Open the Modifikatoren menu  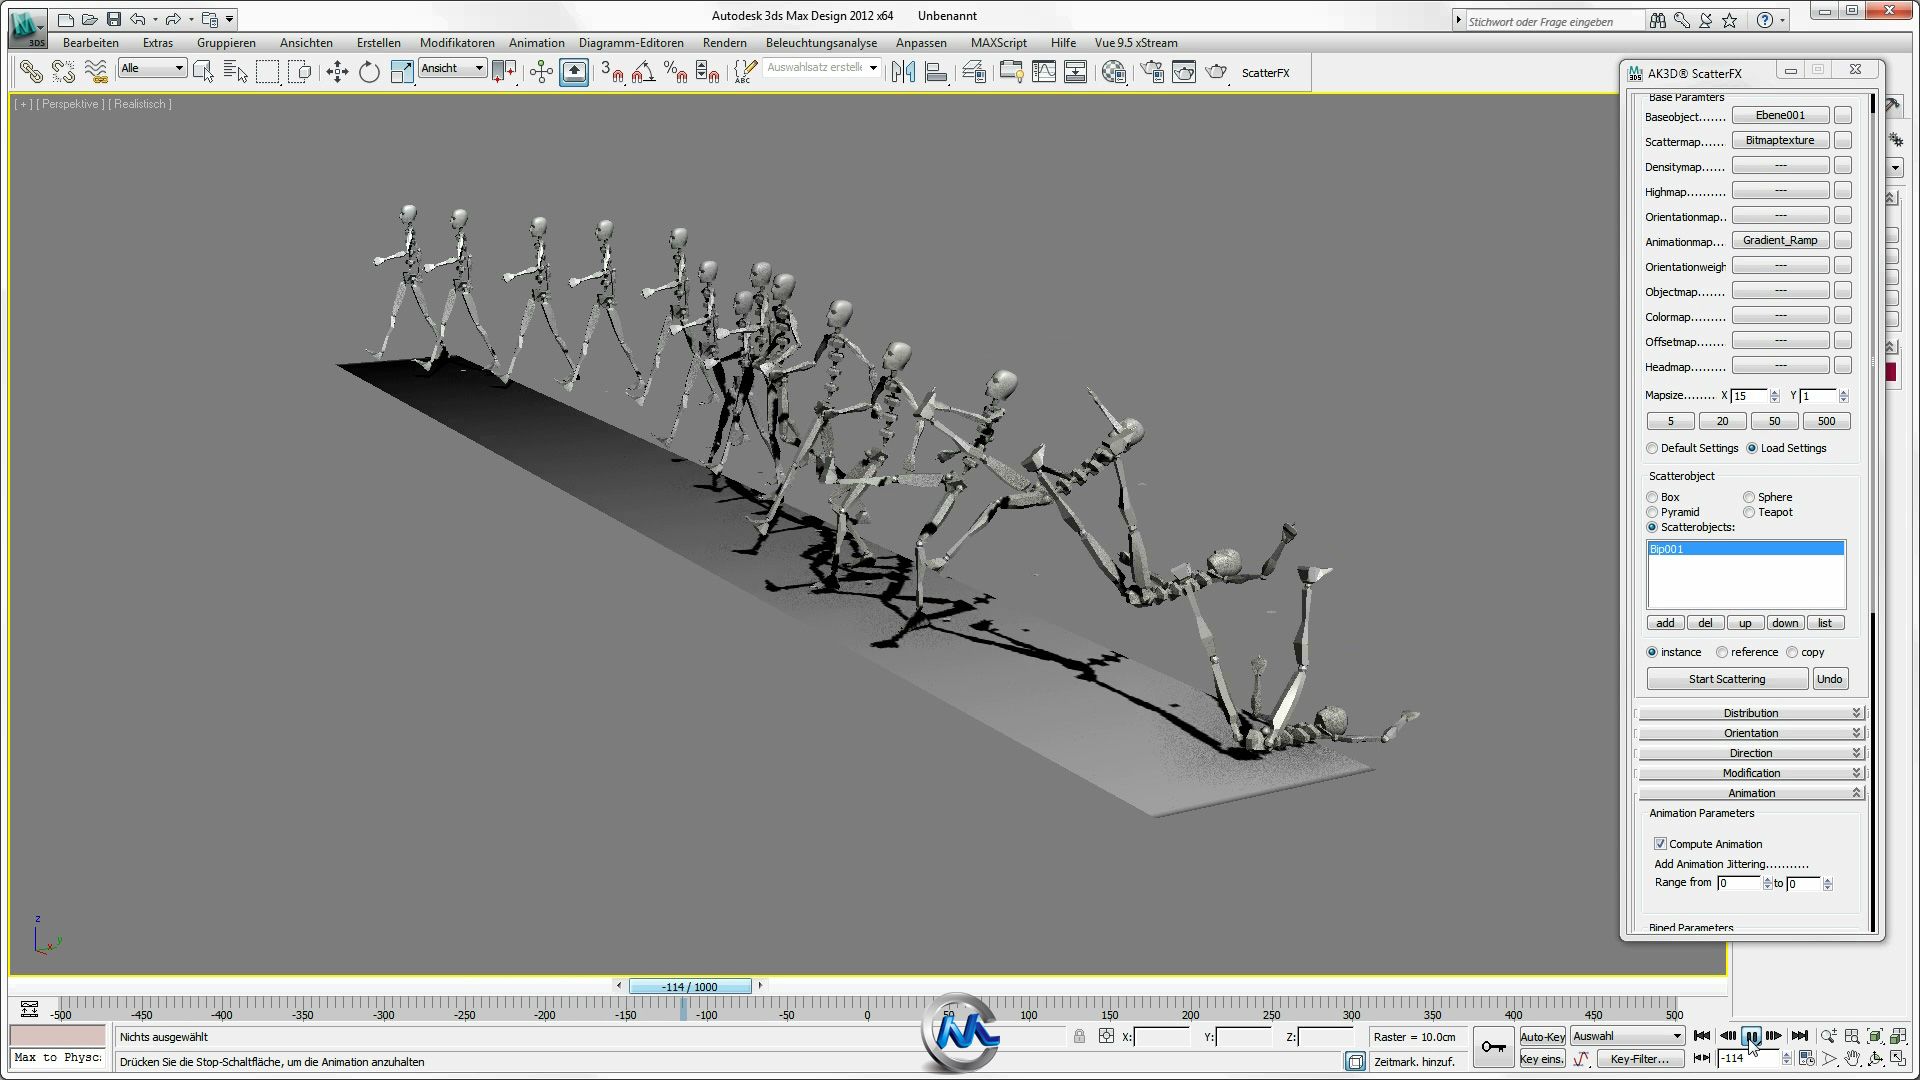coord(458,42)
